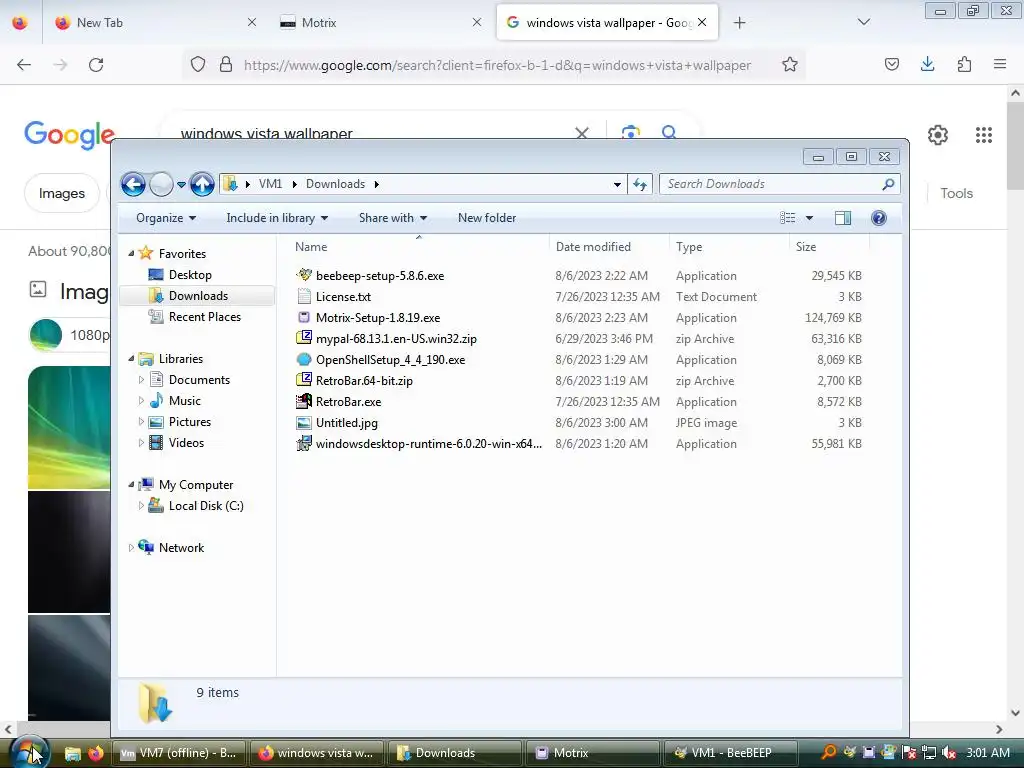This screenshot has width=1024, height=768.
Task: Expand the Documents library node
Action: point(141,379)
